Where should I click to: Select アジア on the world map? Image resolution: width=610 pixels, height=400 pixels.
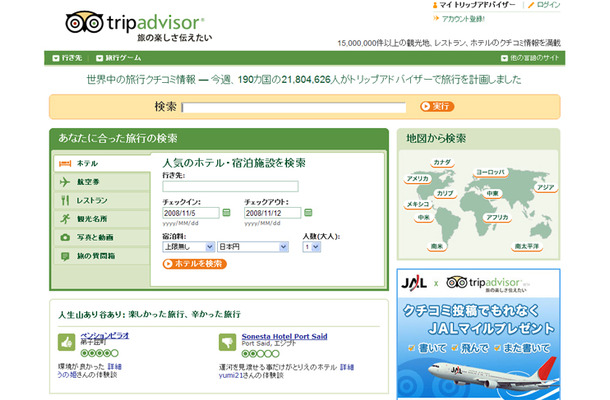545,187
